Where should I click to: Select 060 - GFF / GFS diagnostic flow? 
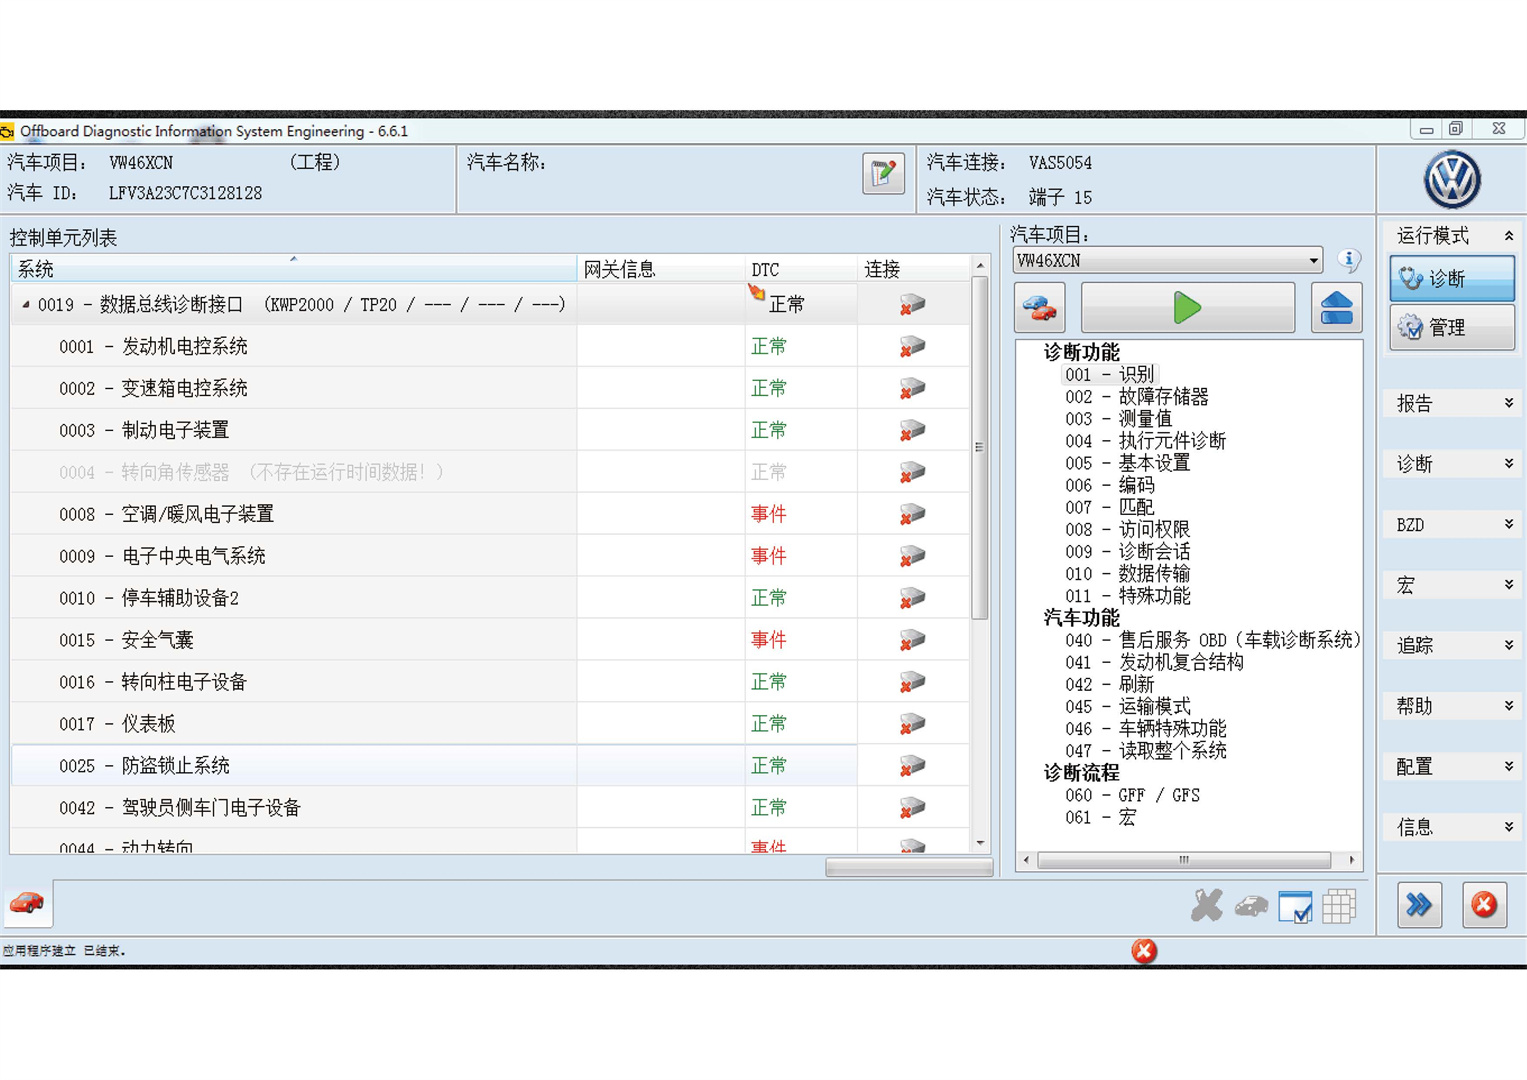(1132, 795)
